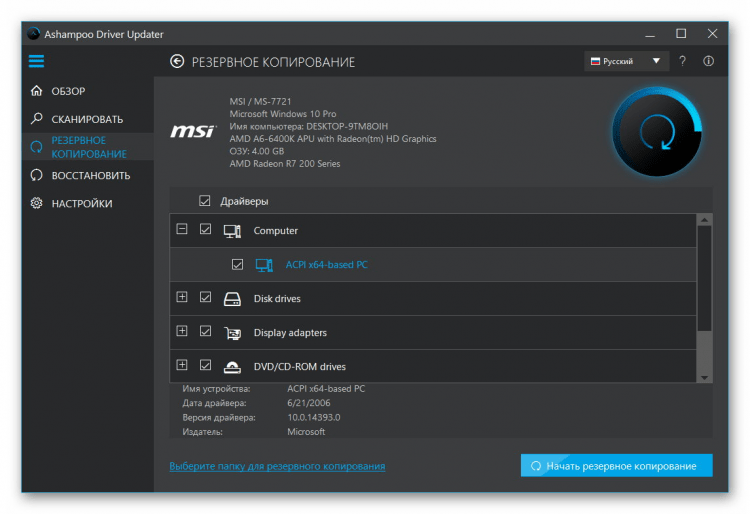The height and width of the screenshot is (514, 750).
Task: Click Начать резервное копирование button
Action: coord(617,465)
